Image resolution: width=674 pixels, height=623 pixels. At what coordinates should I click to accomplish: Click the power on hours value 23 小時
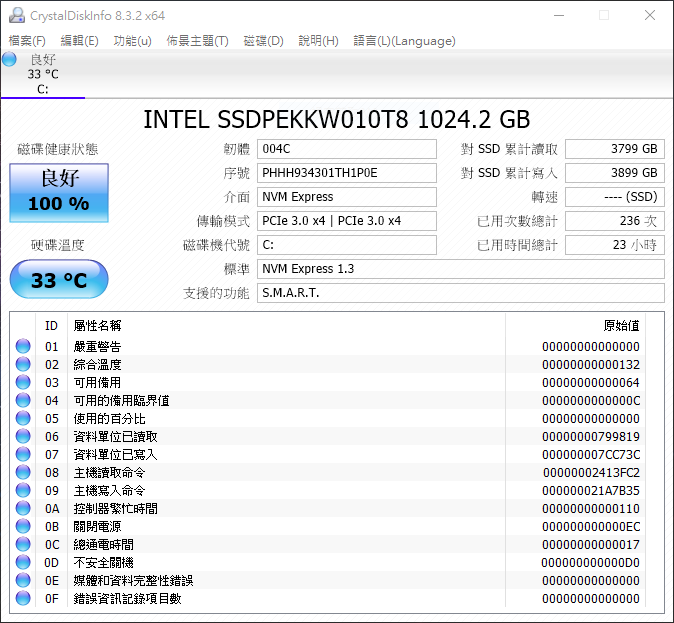tap(615, 245)
